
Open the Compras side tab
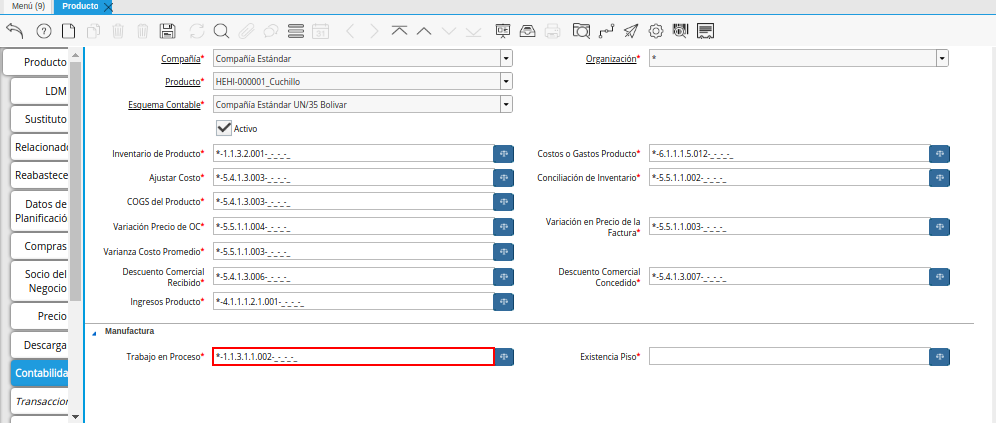click(39, 246)
